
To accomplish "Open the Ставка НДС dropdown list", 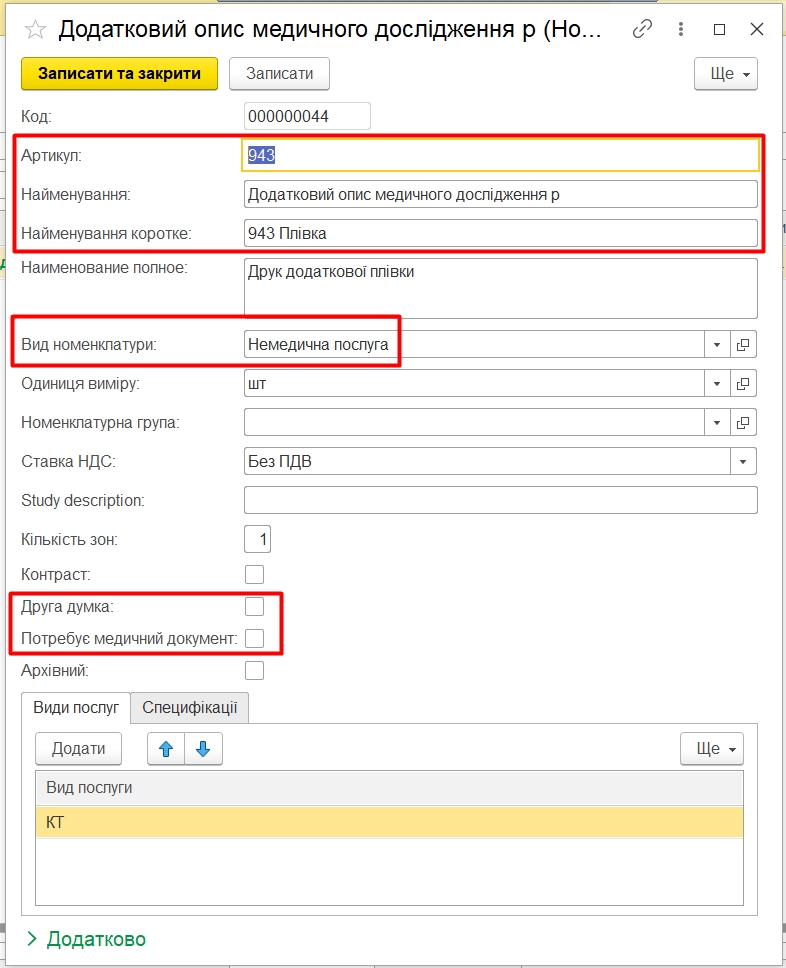I will 743,461.
